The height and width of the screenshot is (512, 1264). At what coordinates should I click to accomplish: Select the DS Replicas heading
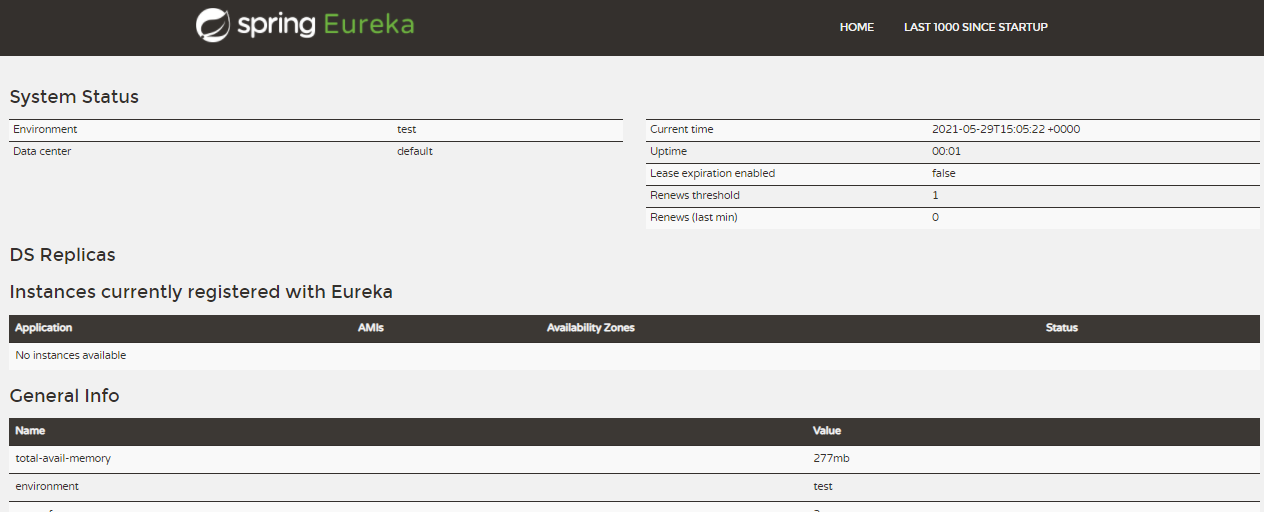[63, 255]
